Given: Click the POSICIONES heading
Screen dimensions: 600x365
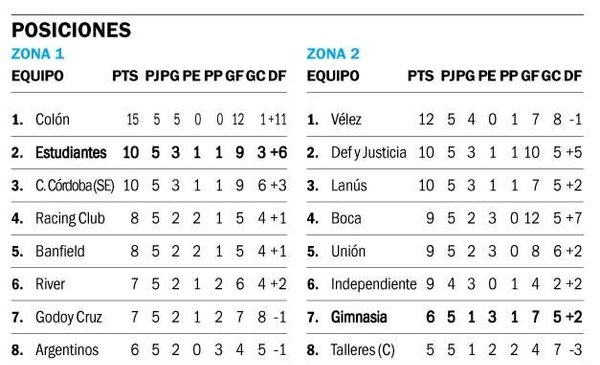Looking at the screenshot, I should pos(71,30).
